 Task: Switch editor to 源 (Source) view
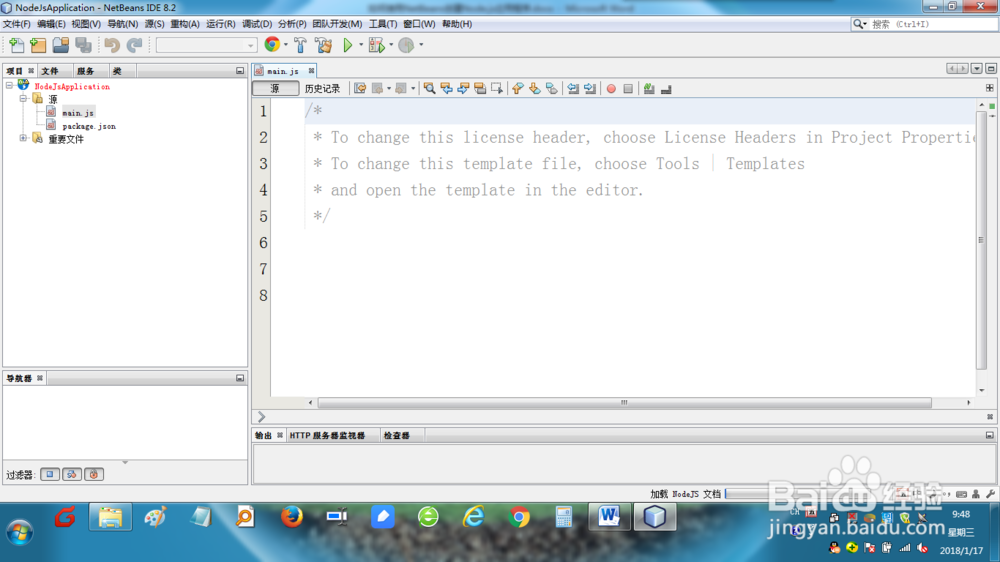(x=275, y=89)
